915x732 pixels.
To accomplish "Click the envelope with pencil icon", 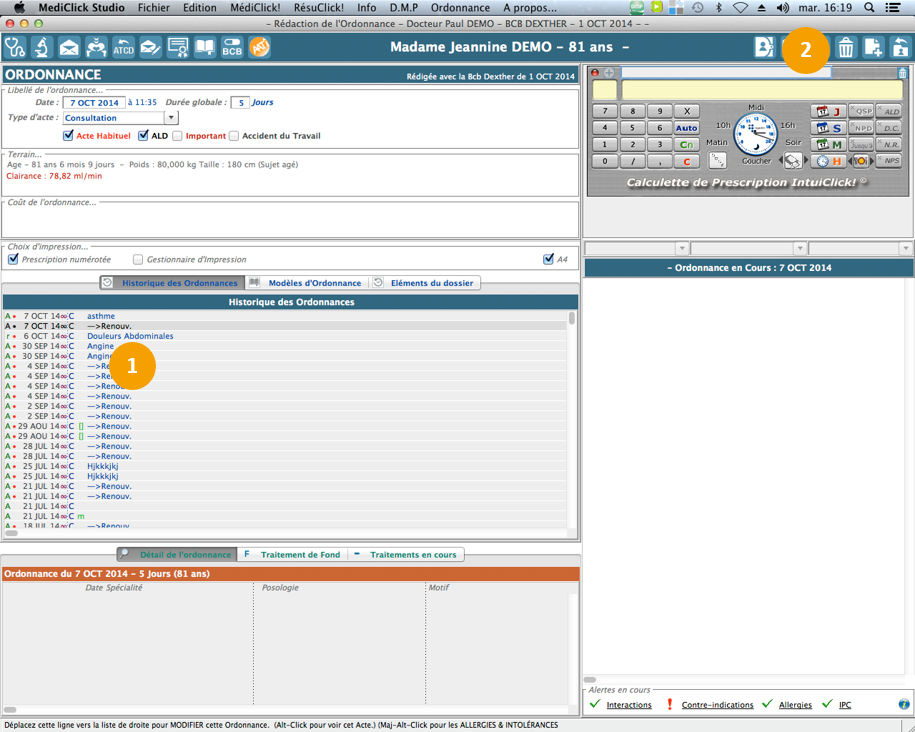I will pyautogui.click(x=151, y=47).
